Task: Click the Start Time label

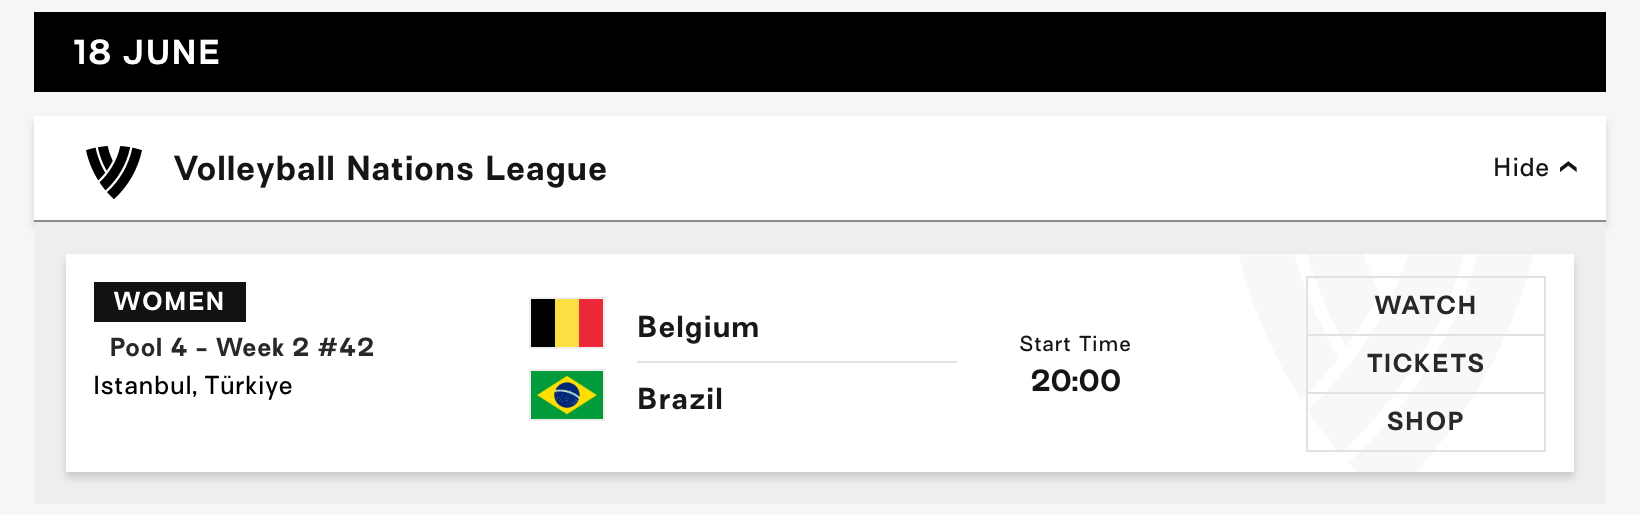Action: pyautogui.click(x=1075, y=344)
